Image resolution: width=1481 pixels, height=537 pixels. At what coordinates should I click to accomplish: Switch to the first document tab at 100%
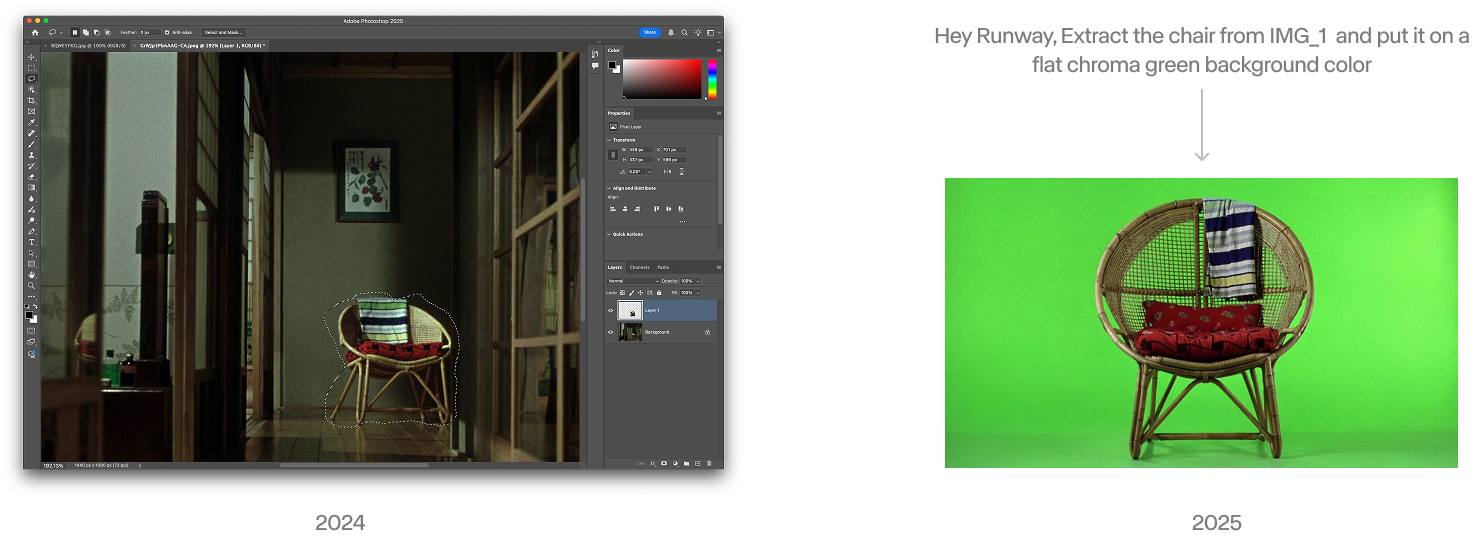(86, 46)
